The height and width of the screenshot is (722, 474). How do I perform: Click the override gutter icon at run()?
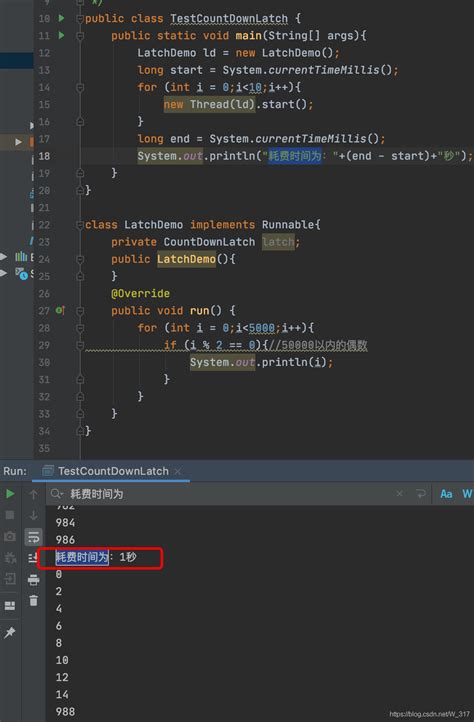(x=60, y=310)
